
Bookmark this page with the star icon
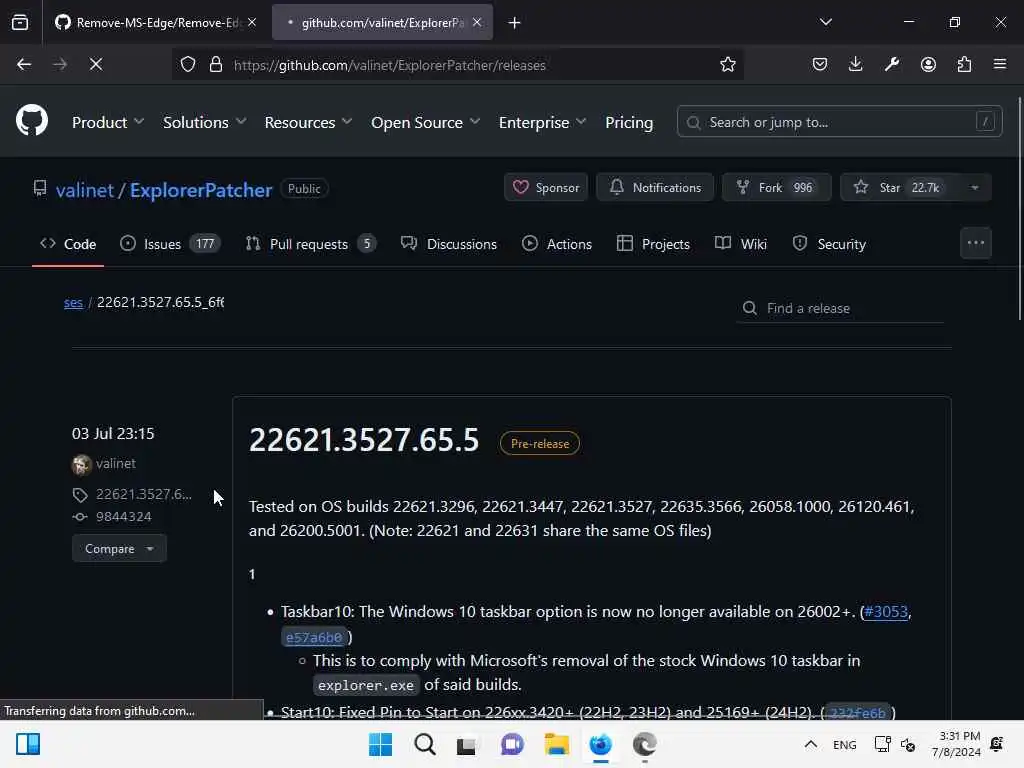(x=728, y=64)
